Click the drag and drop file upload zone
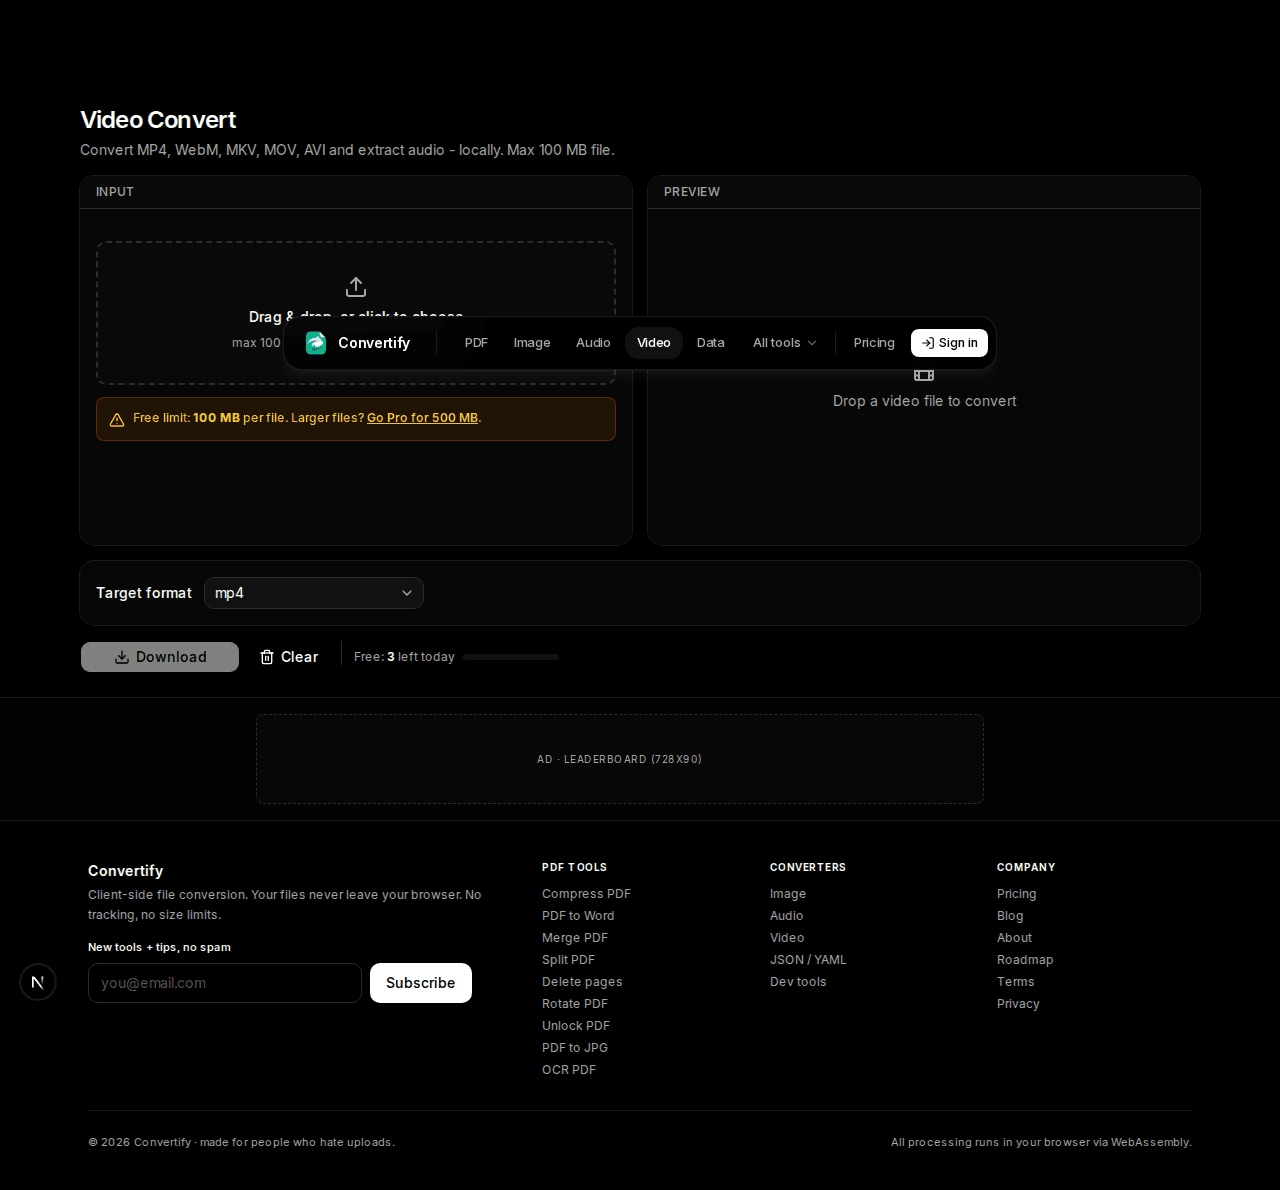The width and height of the screenshot is (1280, 1190). point(356,313)
